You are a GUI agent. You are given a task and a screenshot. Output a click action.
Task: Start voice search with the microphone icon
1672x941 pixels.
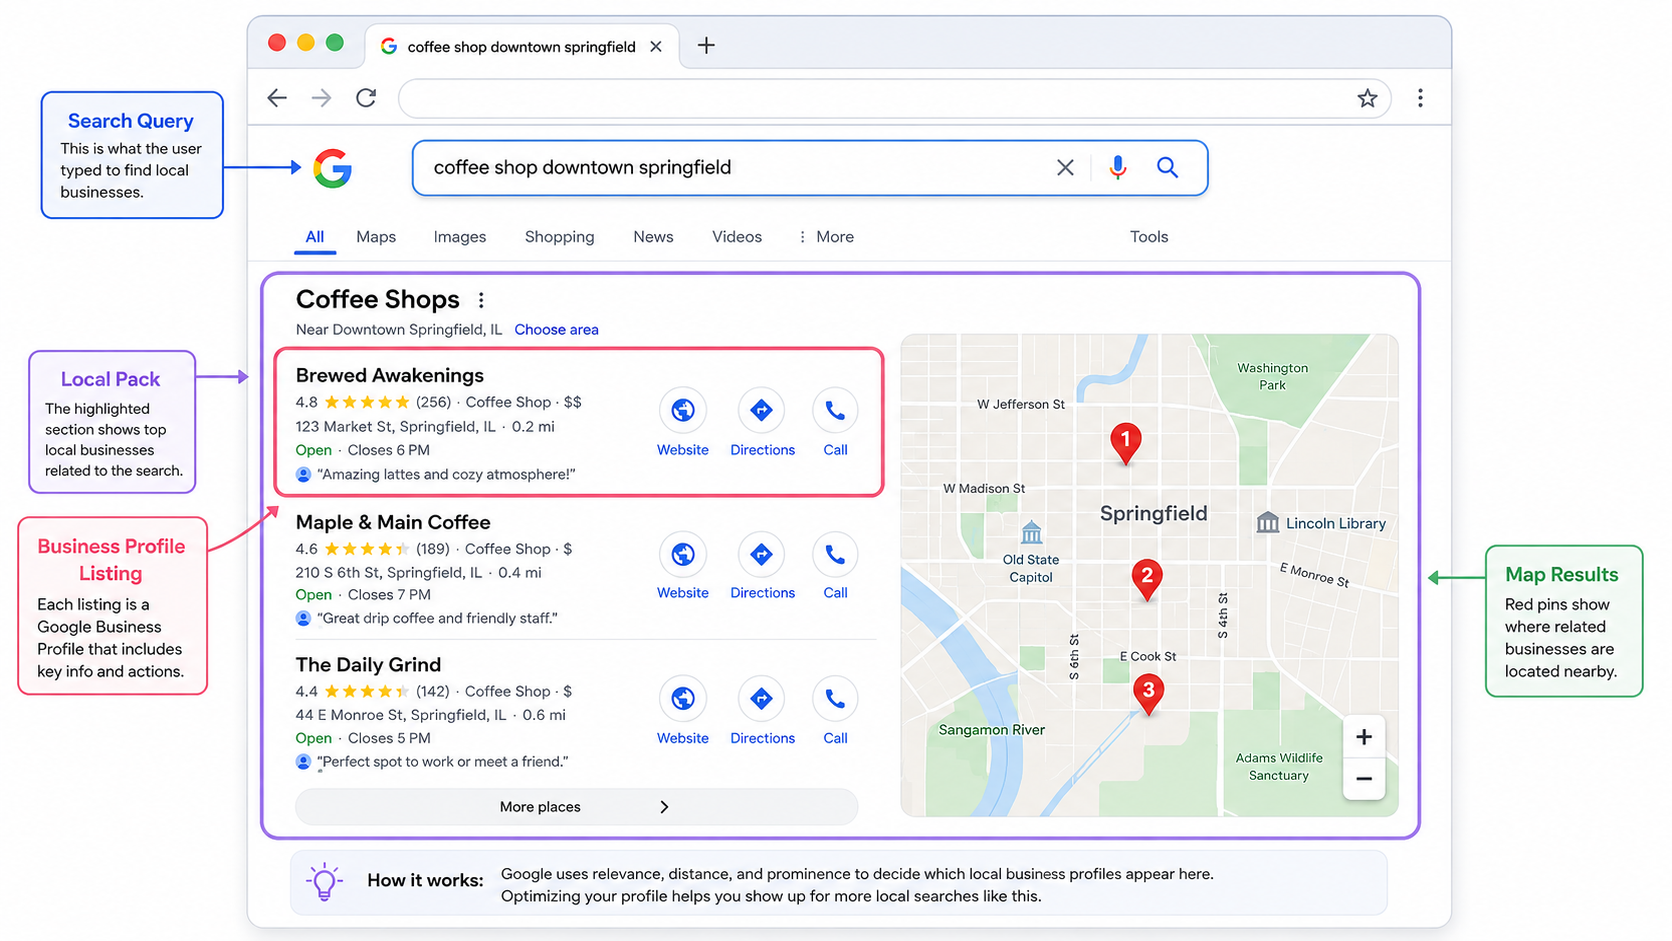click(1118, 168)
